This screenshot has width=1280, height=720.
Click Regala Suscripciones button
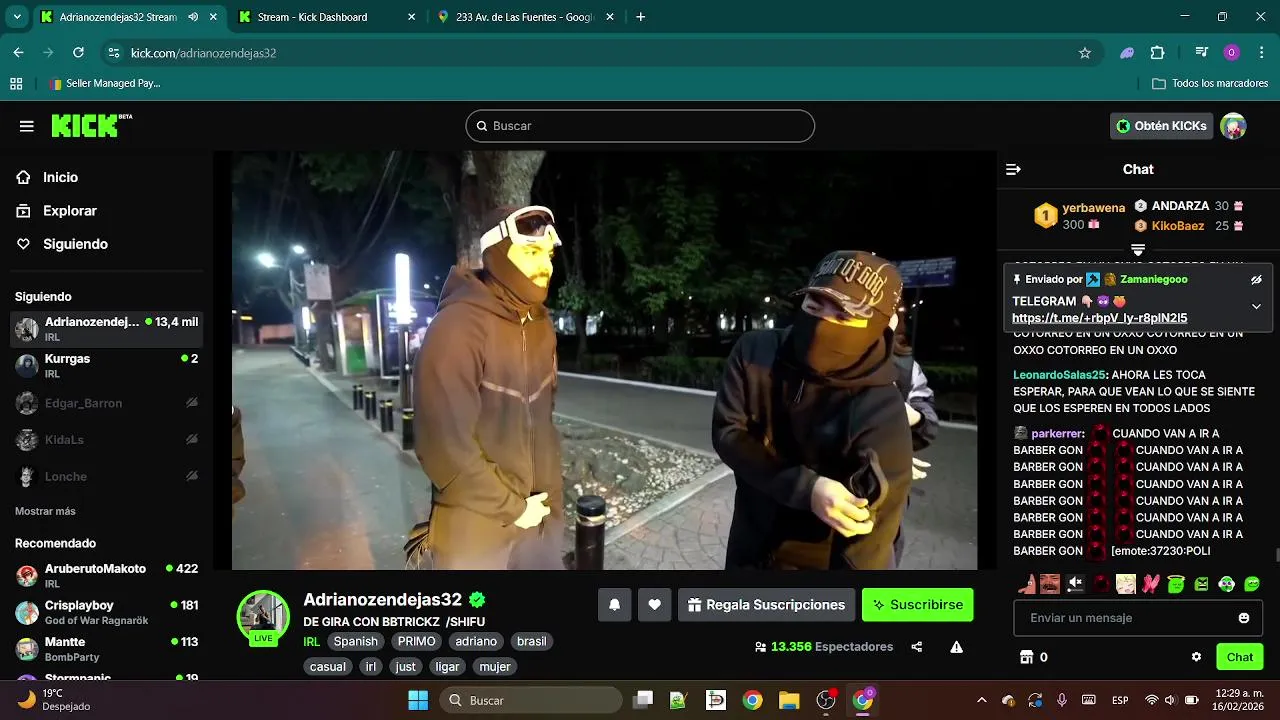[766, 604]
